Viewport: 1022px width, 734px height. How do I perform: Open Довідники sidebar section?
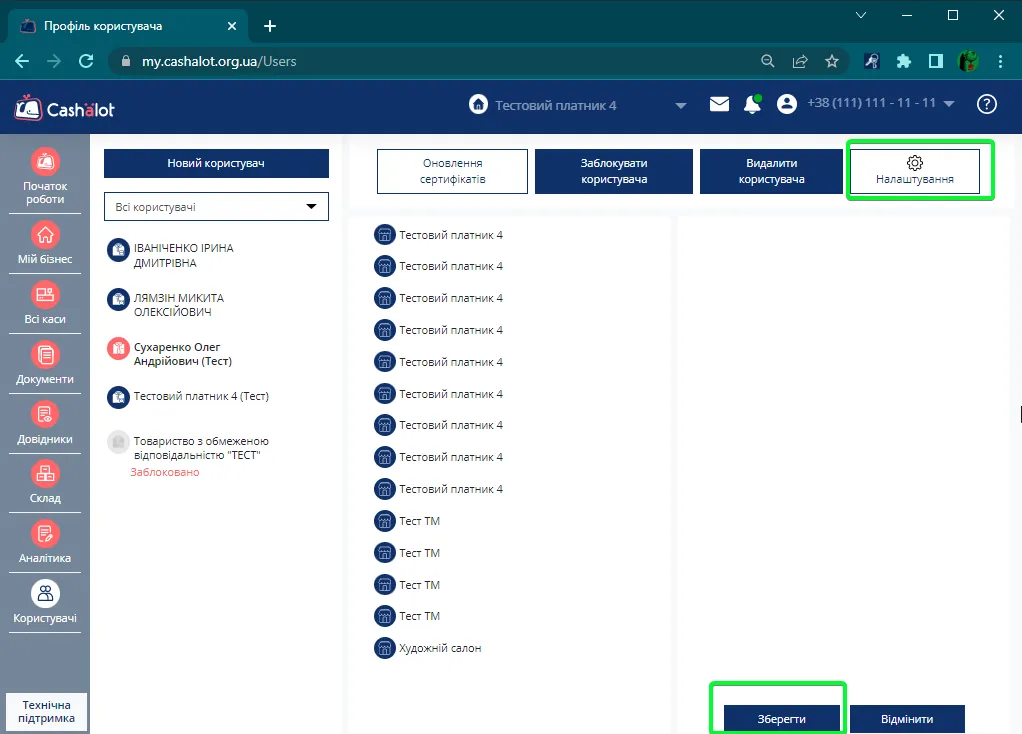[x=45, y=415]
